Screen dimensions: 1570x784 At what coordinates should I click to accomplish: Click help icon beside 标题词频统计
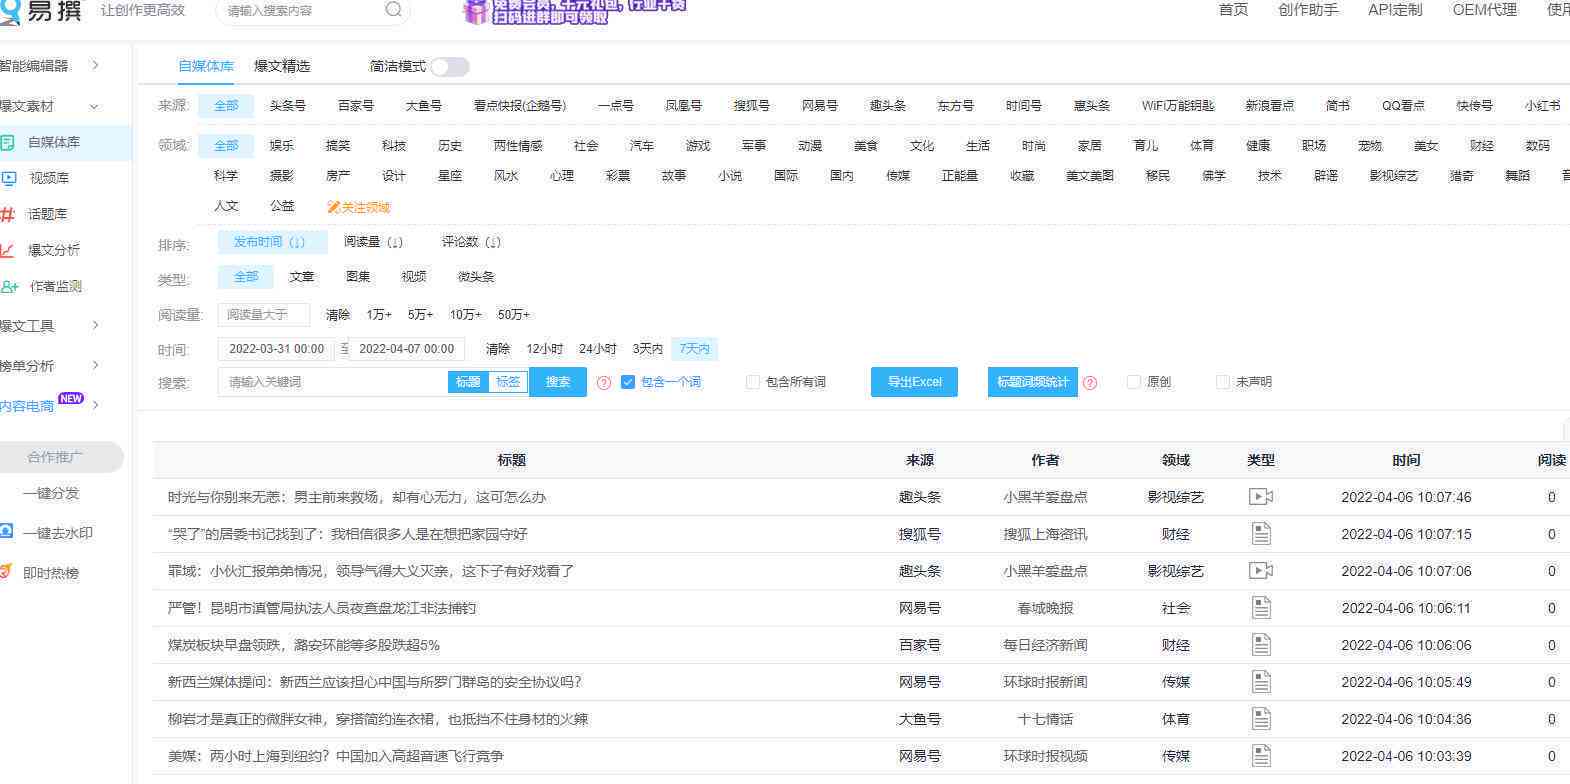1090,382
